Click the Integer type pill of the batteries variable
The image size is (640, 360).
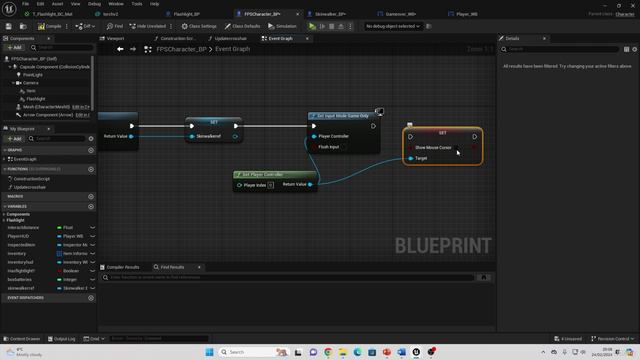(59, 280)
